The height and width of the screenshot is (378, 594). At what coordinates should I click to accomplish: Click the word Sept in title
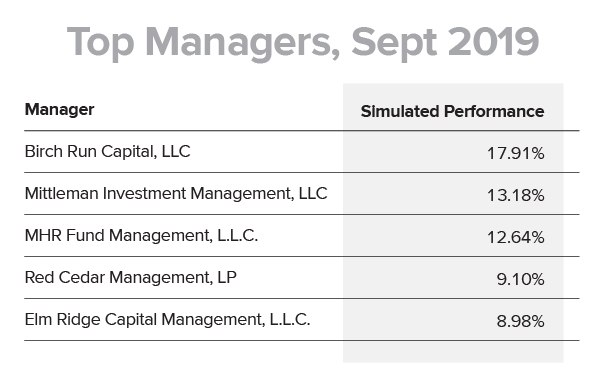click(394, 44)
